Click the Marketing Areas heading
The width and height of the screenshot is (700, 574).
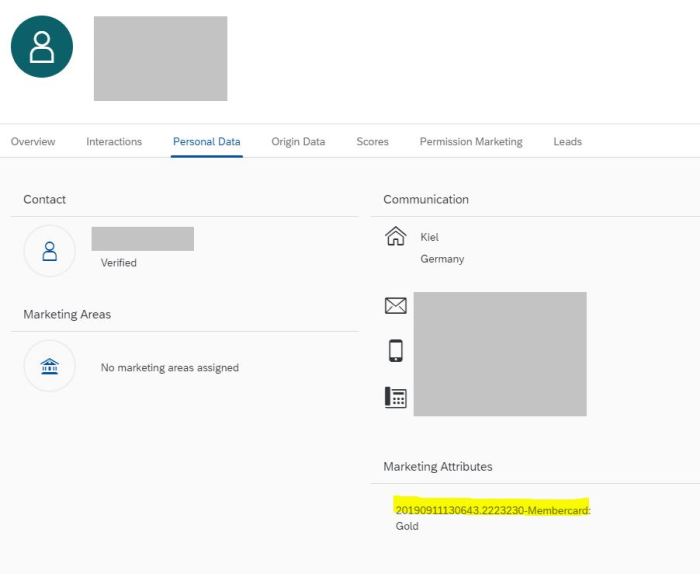point(67,314)
